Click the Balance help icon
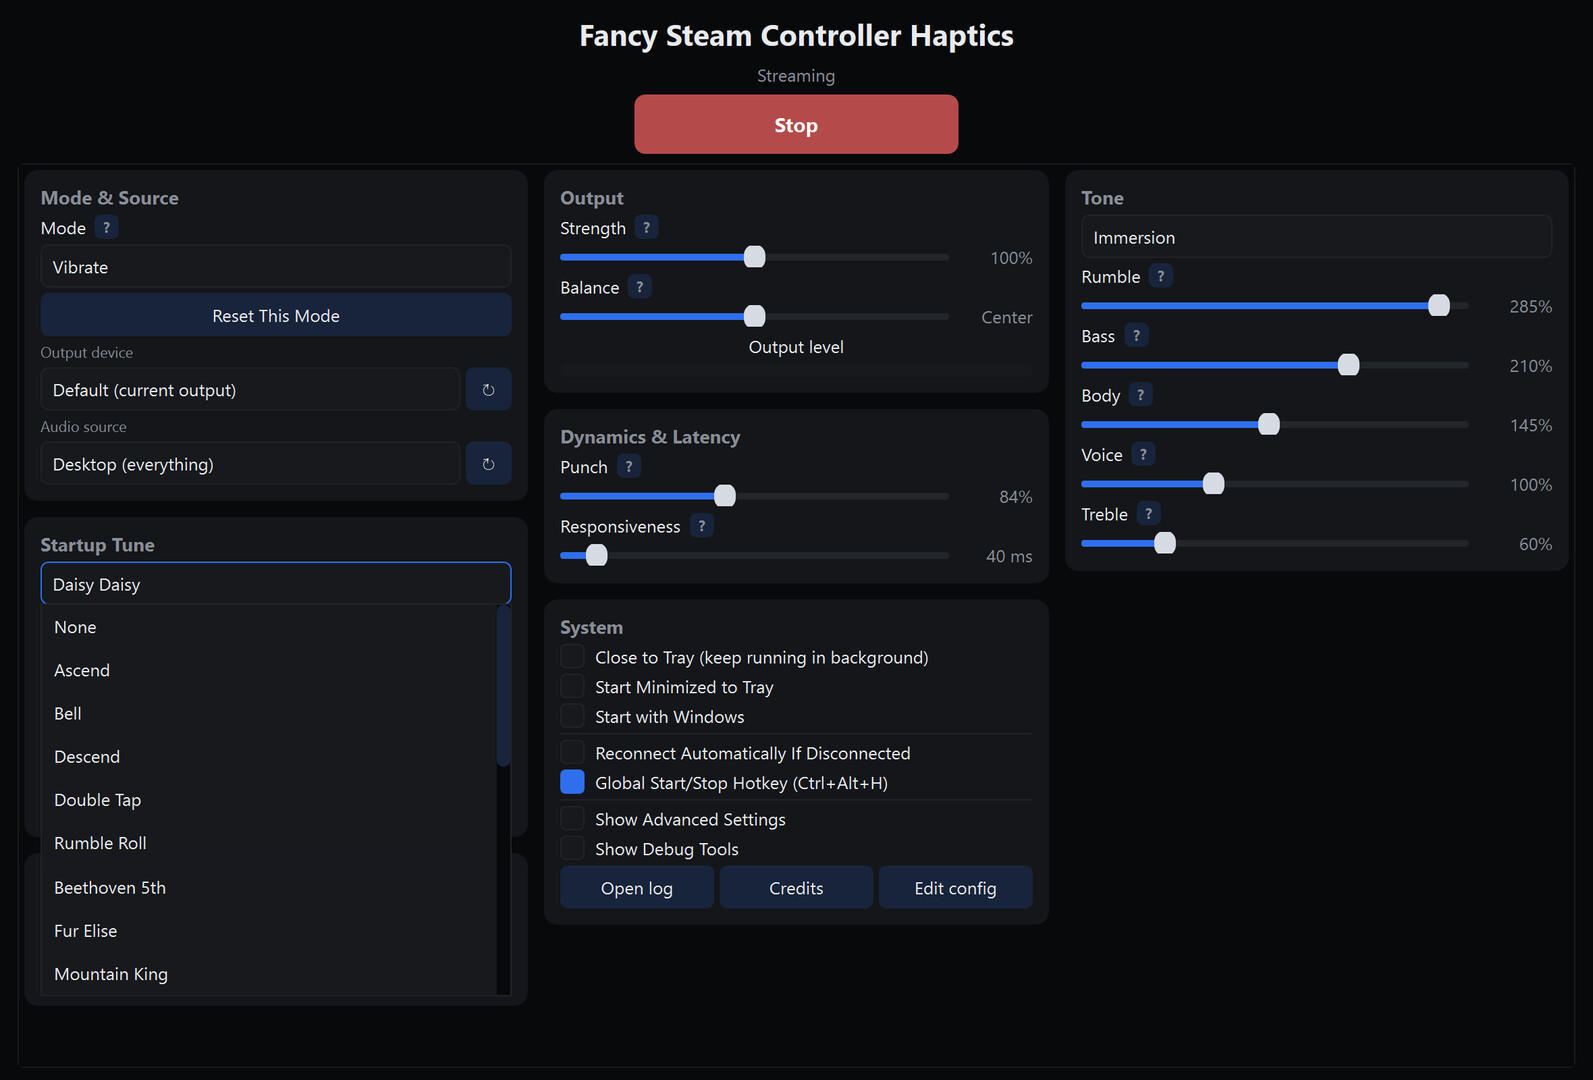 point(640,287)
